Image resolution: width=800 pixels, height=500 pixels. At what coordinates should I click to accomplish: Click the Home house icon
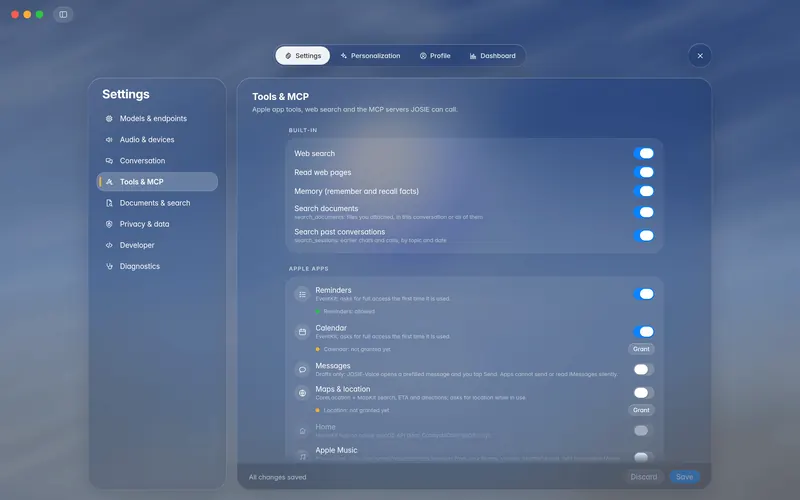coord(302,431)
